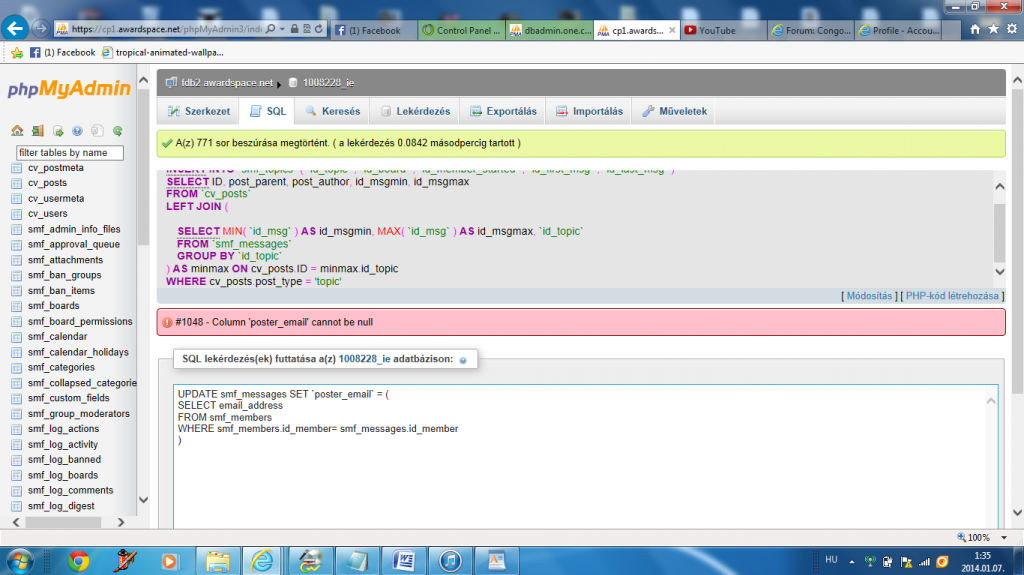Screen dimensions: 1024x575
Task: Open browser home icon at top right
Action: point(974,29)
